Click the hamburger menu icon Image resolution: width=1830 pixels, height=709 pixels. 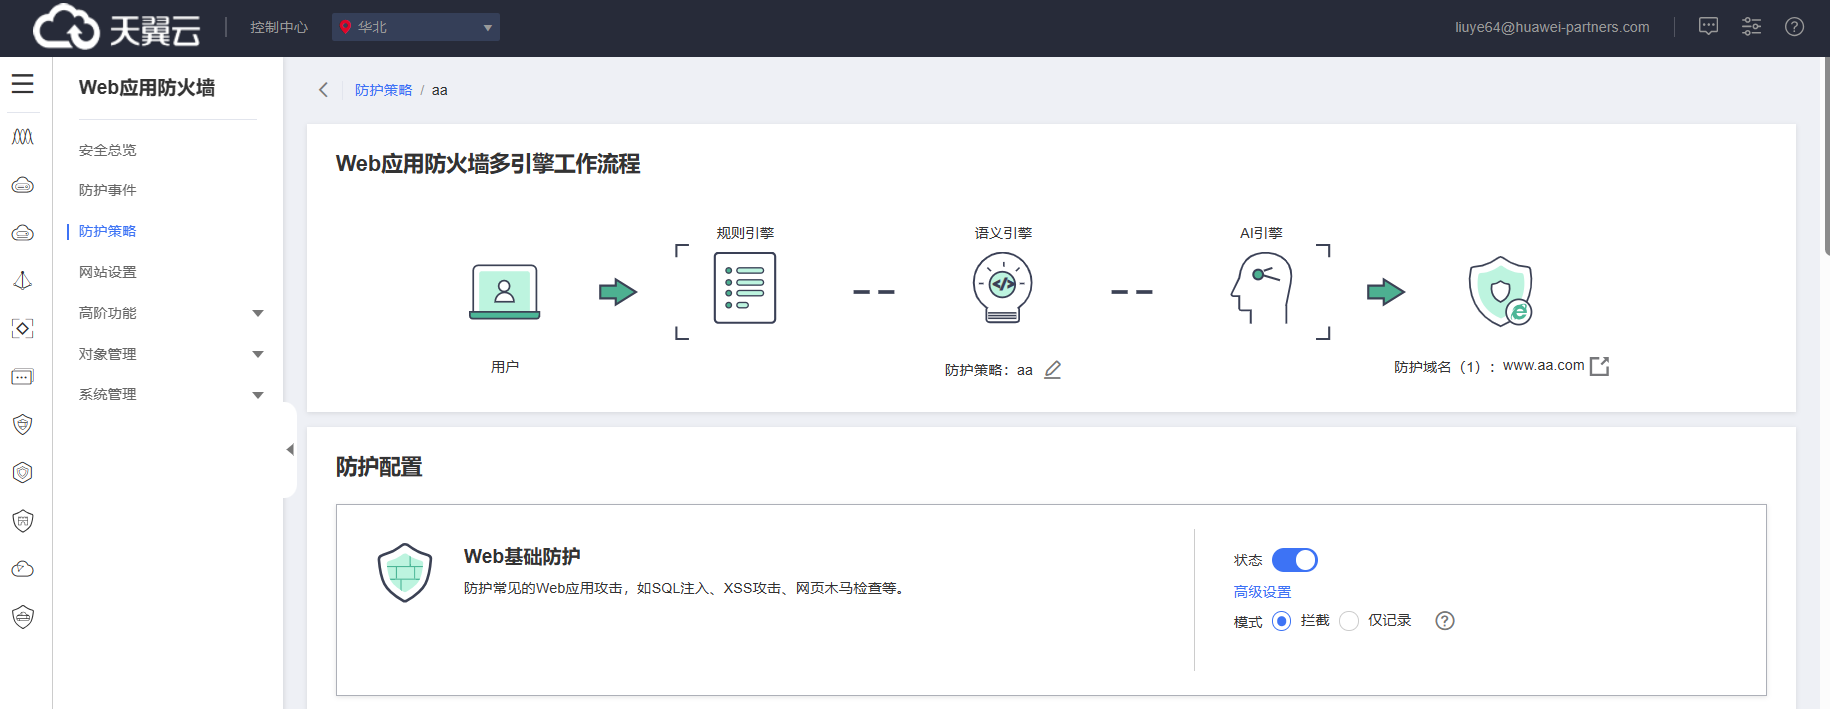click(22, 84)
